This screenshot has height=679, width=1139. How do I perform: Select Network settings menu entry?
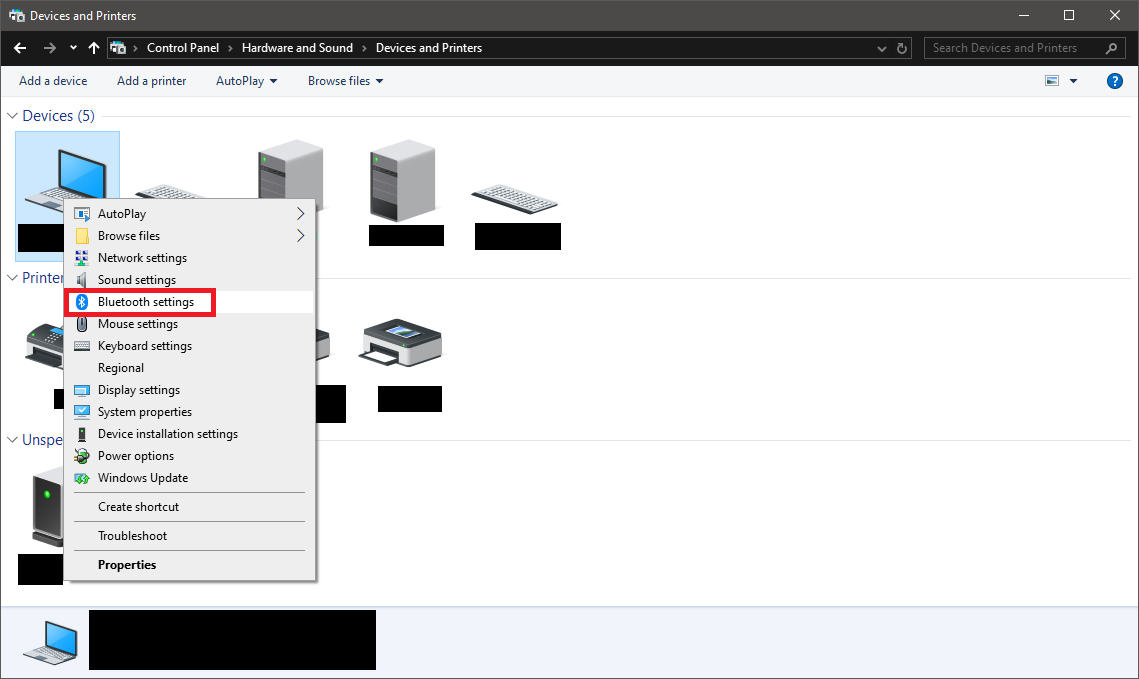[190, 258]
